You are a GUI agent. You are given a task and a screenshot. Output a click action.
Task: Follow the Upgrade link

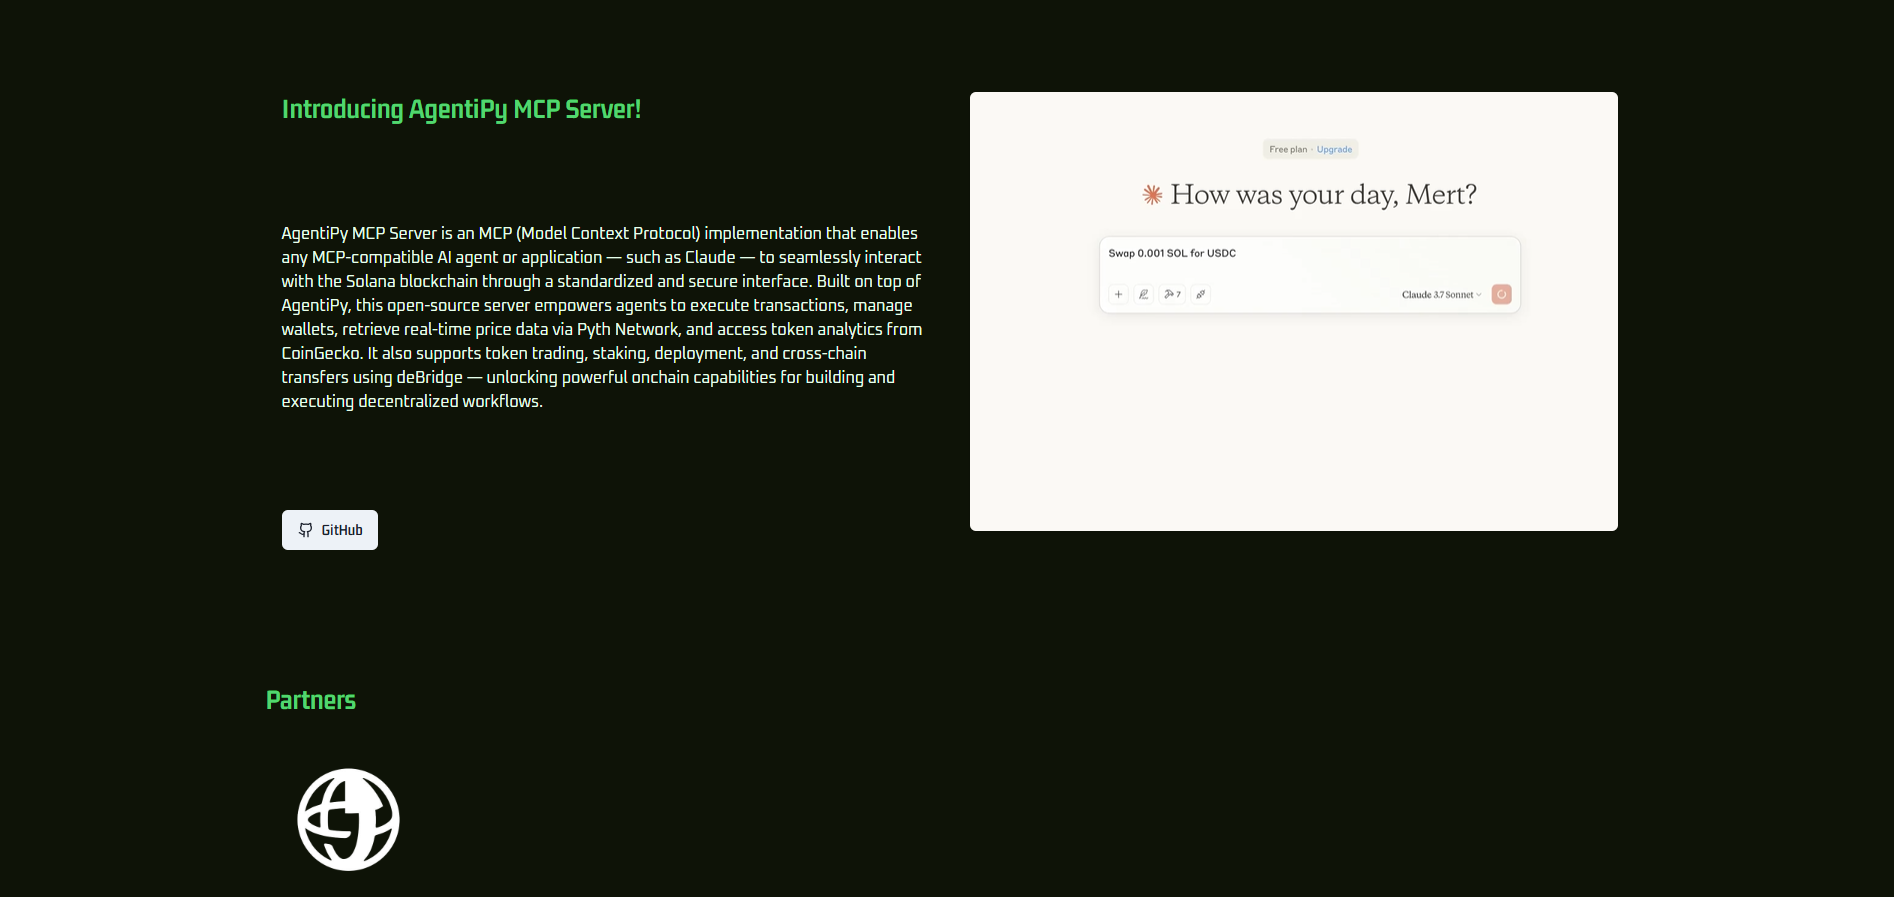(x=1334, y=150)
